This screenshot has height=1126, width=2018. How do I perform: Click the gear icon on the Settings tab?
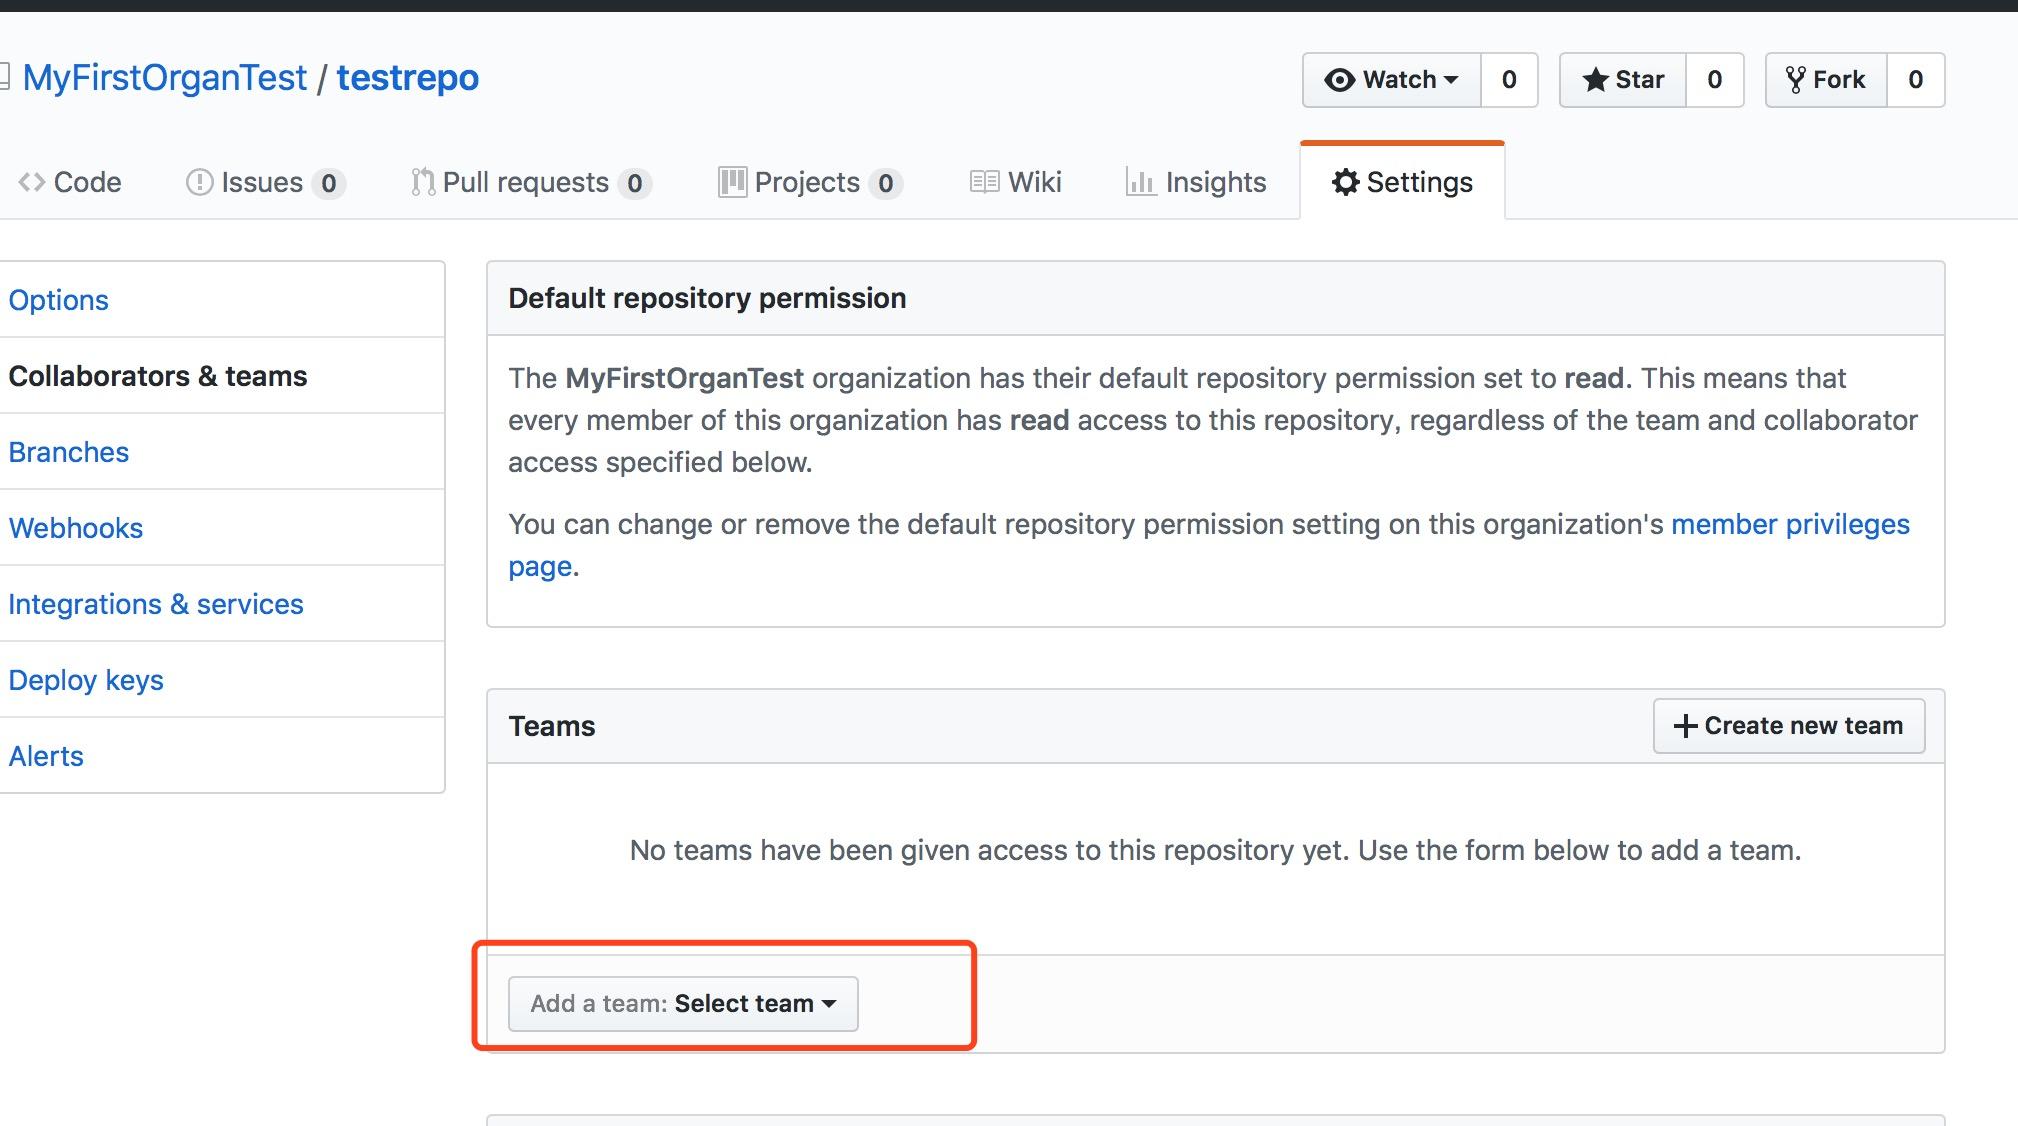pos(1346,182)
